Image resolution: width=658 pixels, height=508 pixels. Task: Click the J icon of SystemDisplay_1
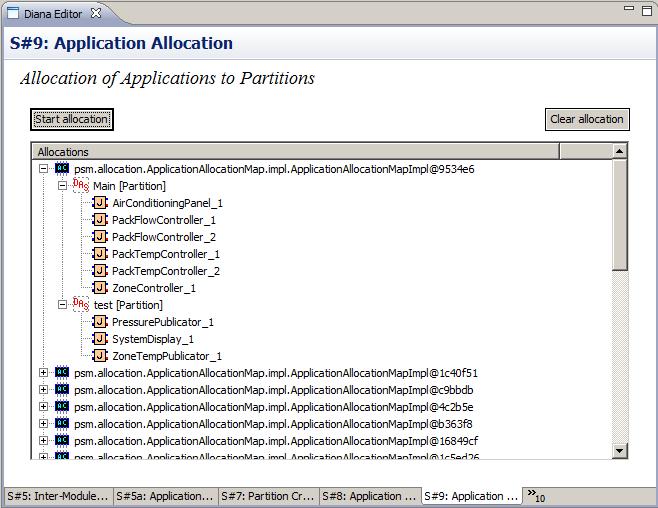[x=100, y=339]
